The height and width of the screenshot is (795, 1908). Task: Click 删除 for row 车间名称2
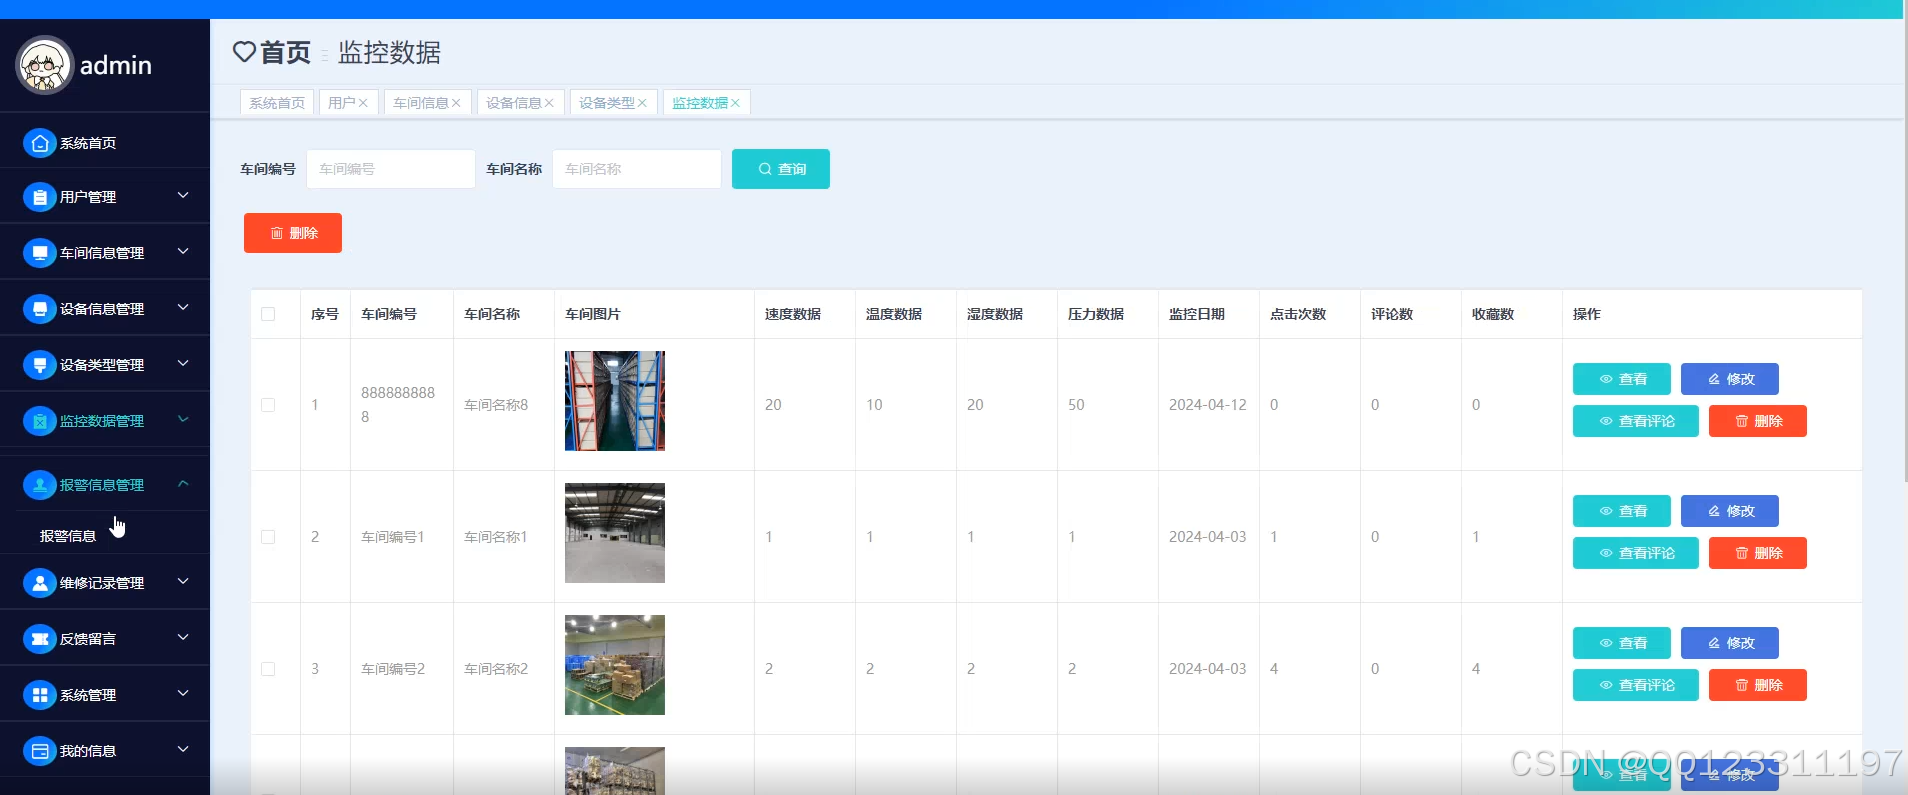[x=1758, y=685]
